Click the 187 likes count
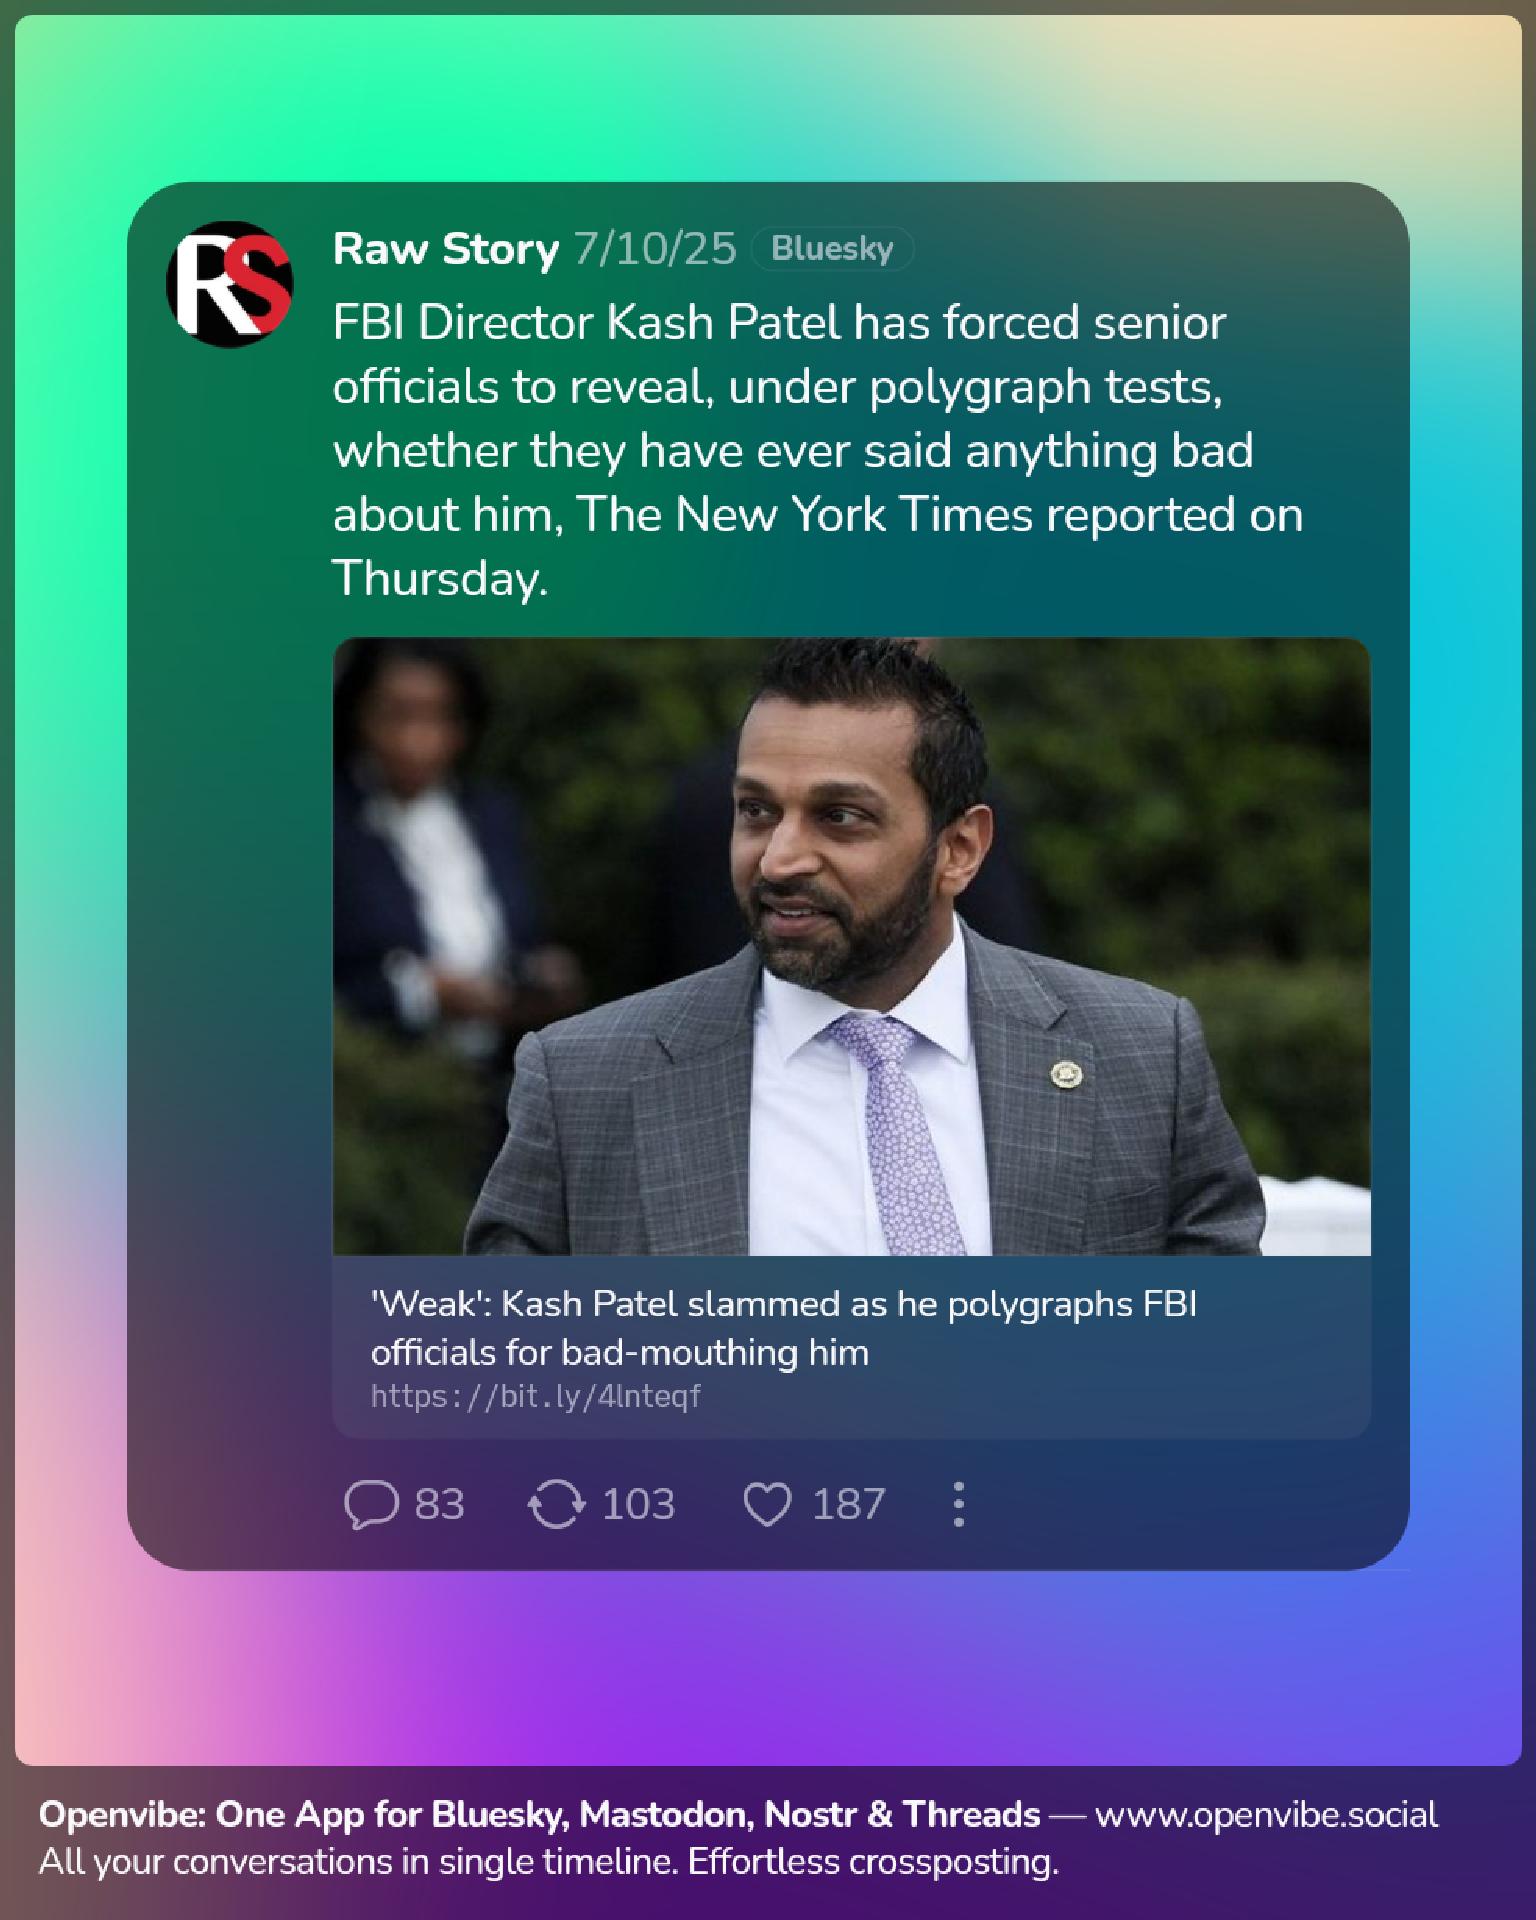The image size is (1536, 1920). 848,1504
